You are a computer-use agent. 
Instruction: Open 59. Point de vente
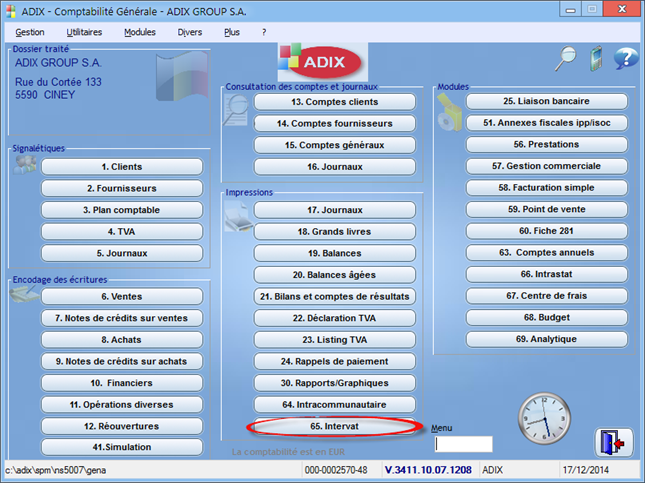coord(547,209)
